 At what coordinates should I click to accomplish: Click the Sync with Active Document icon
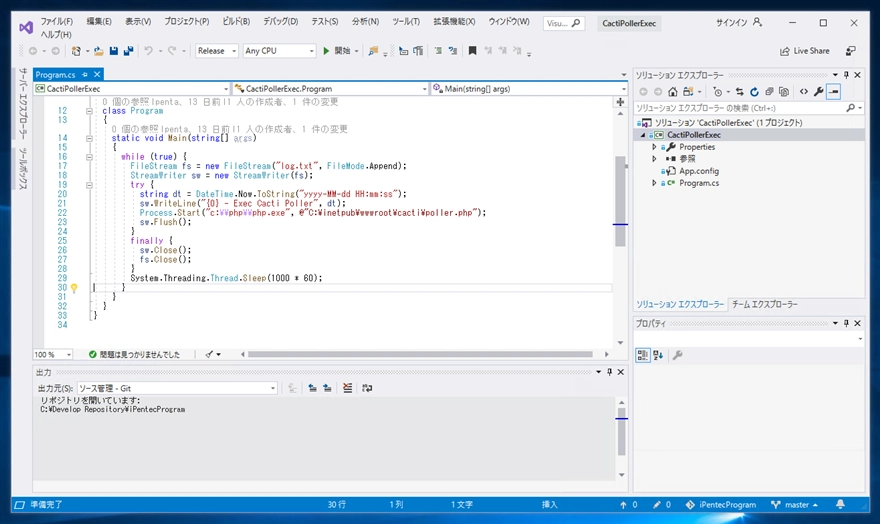tap(740, 91)
